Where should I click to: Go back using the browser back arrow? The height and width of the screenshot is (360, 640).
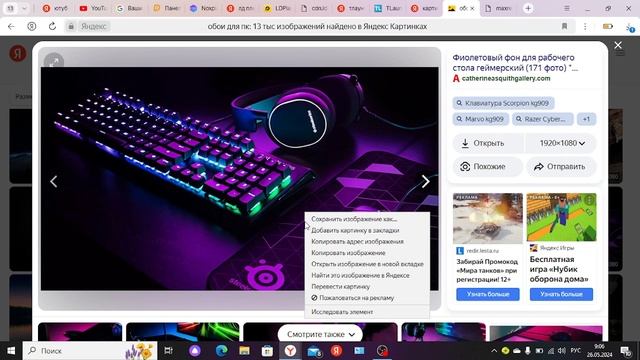[11, 27]
